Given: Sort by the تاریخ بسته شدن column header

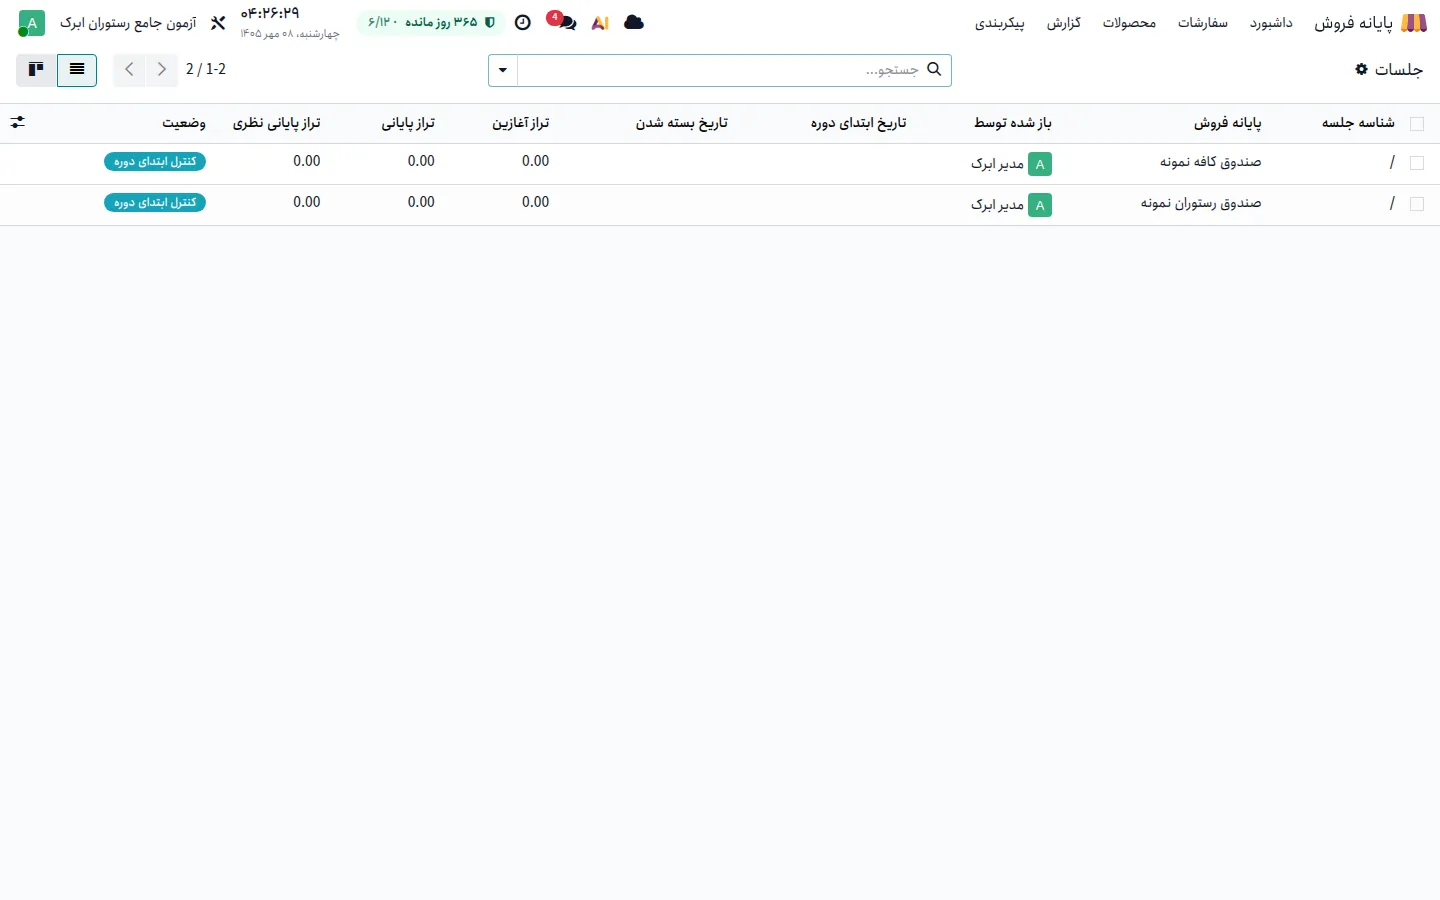Looking at the screenshot, I should pyautogui.click(x=682, y=123).
